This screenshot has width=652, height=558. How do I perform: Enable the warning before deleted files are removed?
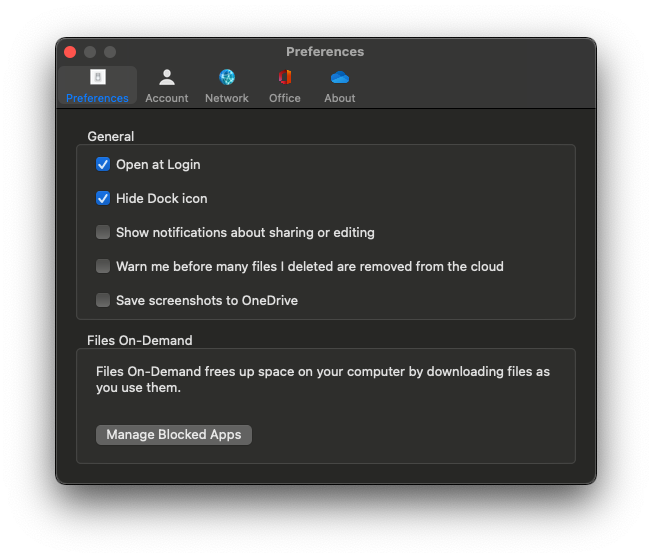(x=103, y=266)
